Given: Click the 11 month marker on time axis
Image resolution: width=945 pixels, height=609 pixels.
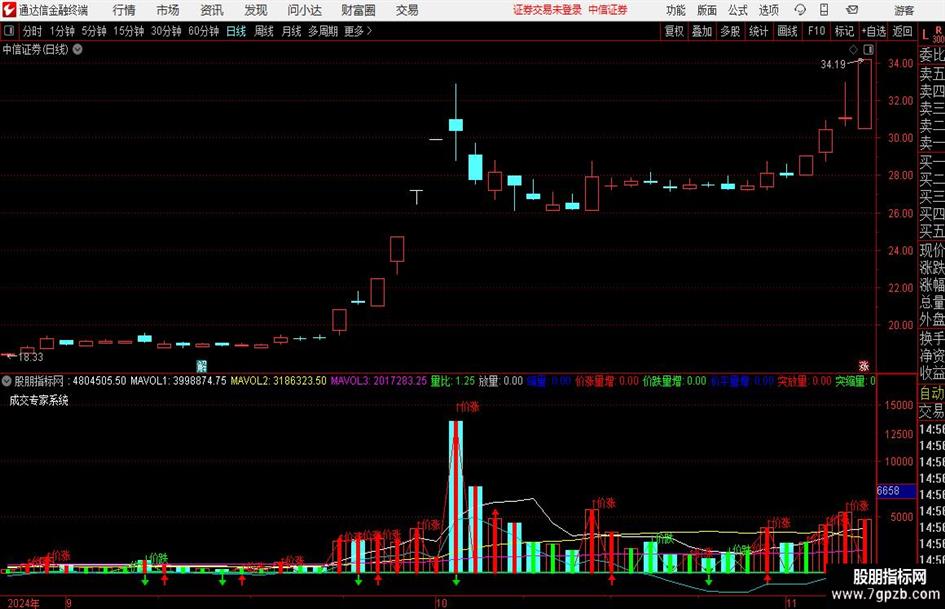Looking at the screenshot, I should [x=791, y=603].
